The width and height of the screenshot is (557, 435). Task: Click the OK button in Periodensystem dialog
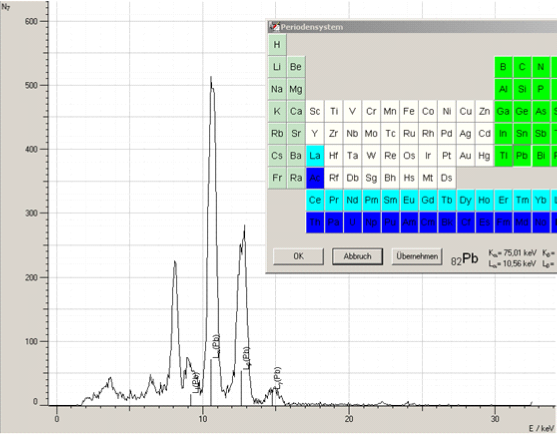click(x=298, y=256)
